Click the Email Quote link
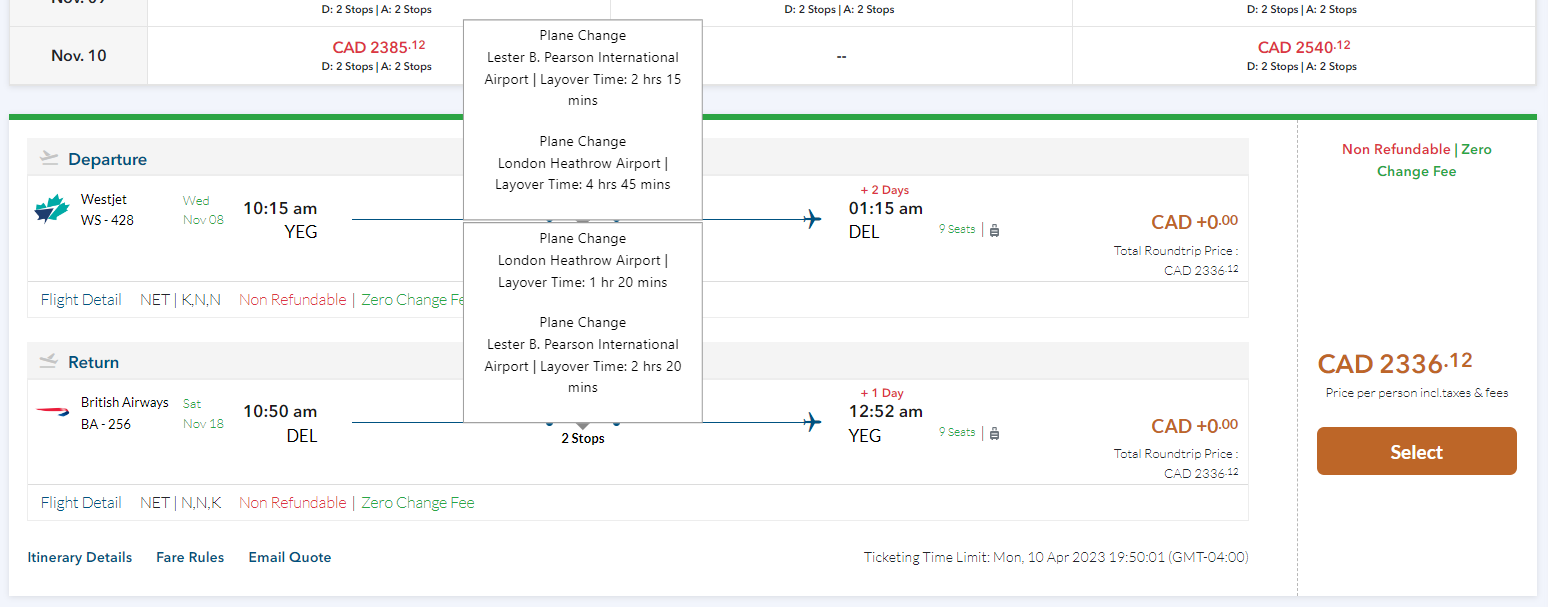 [x=289, y=558]
